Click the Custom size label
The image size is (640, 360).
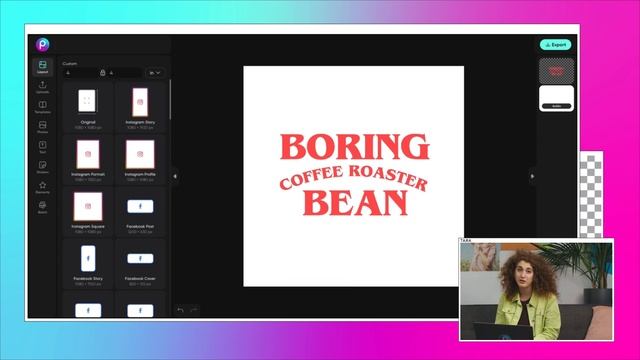[x=70, y=64]
